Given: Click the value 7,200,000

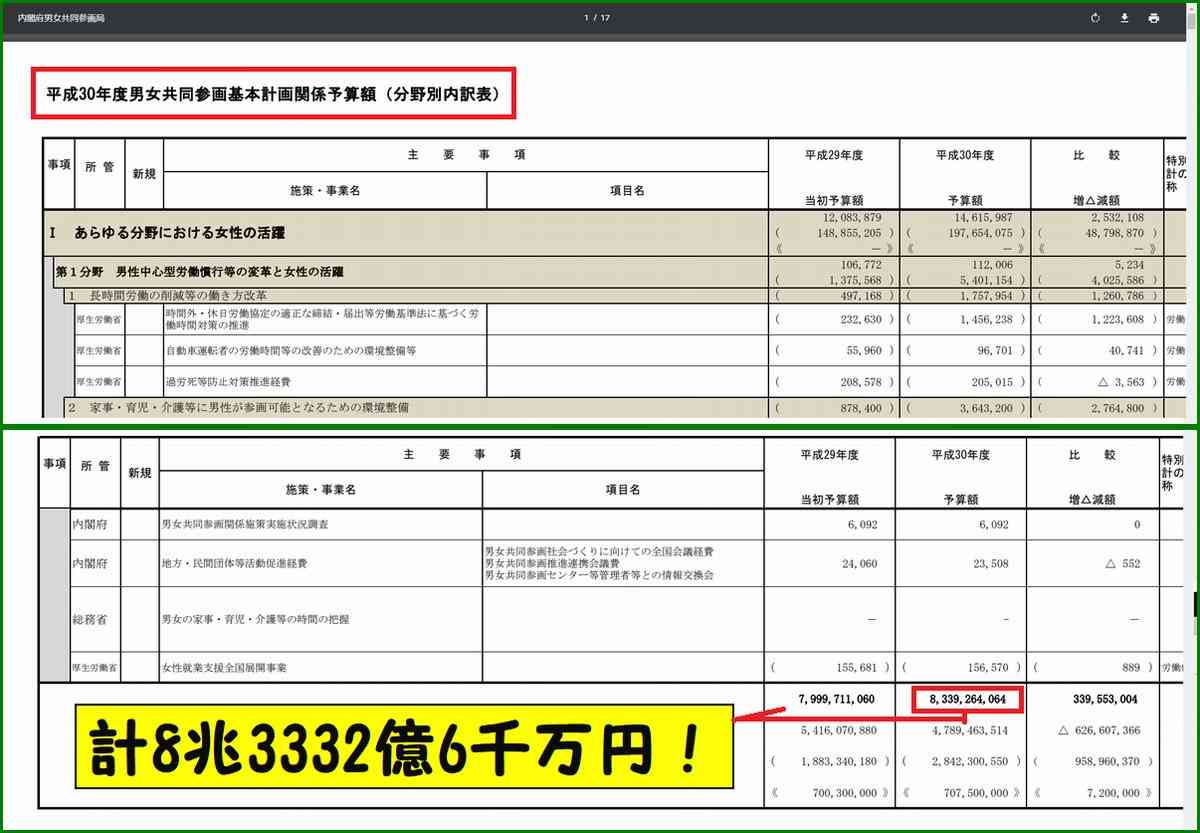Looking at the screenshot, I should click(x=1111, y=793).
